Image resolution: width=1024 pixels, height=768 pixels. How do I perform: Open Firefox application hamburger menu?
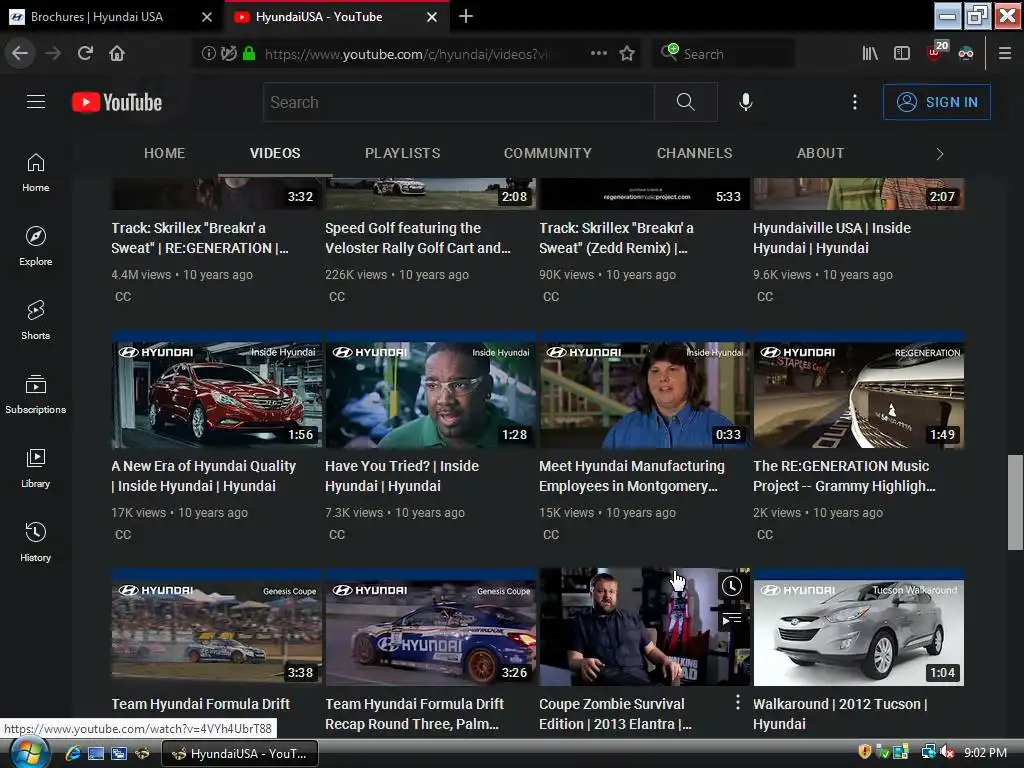click(1004, 54)
